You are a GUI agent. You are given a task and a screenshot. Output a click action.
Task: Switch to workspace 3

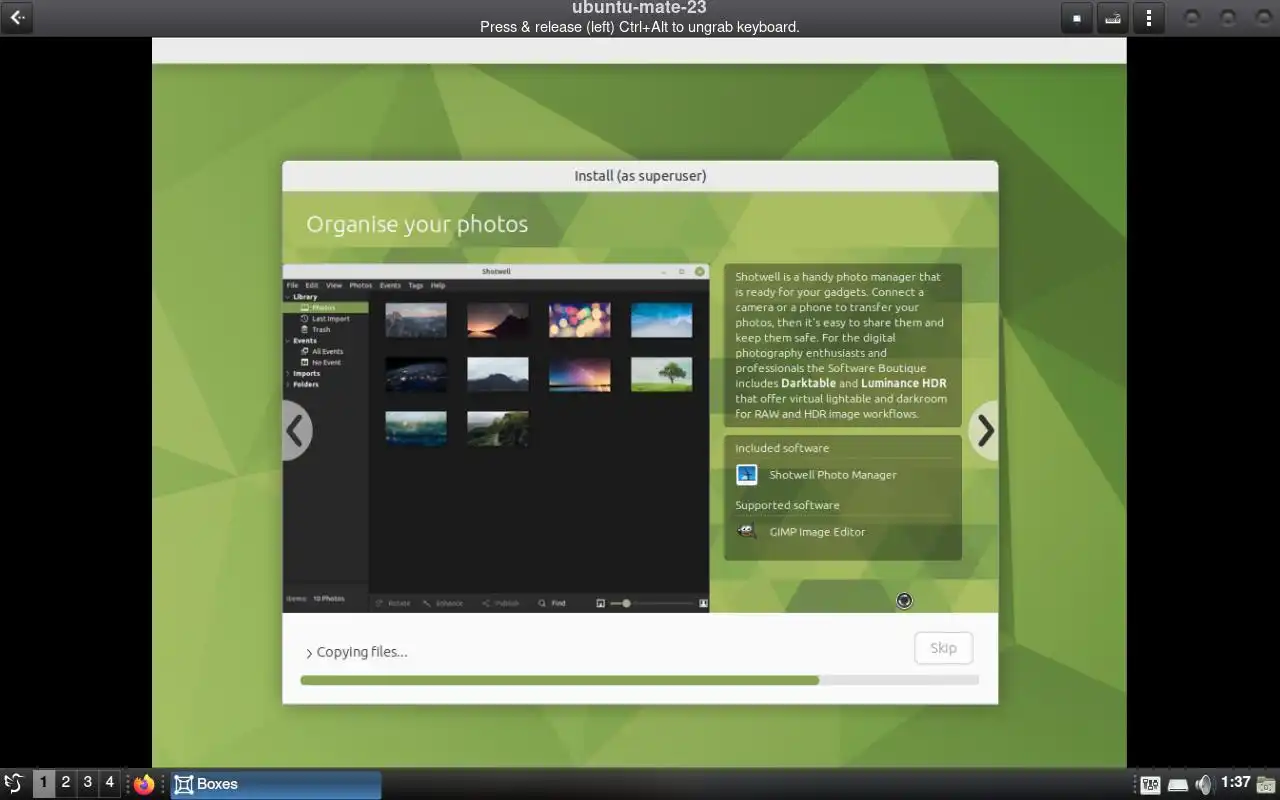(88, 783)
